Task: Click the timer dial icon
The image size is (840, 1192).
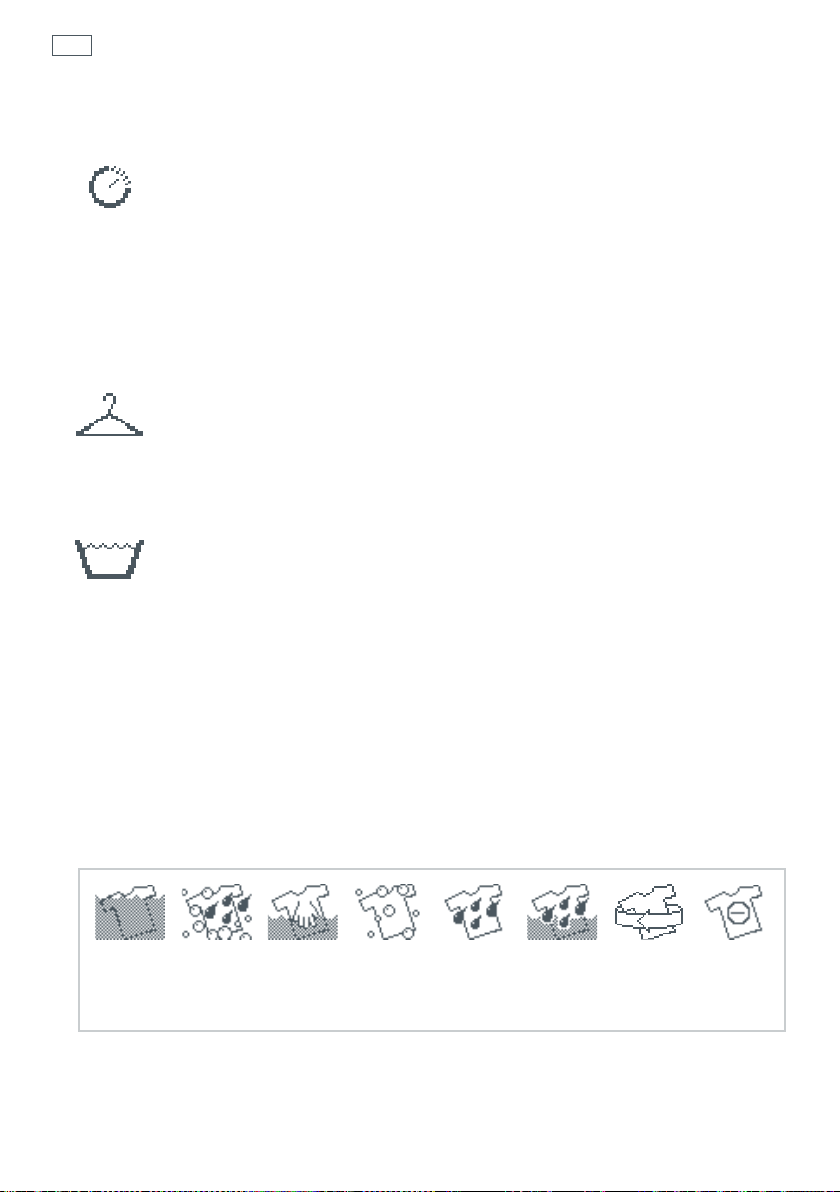Action: coord(110,186)
